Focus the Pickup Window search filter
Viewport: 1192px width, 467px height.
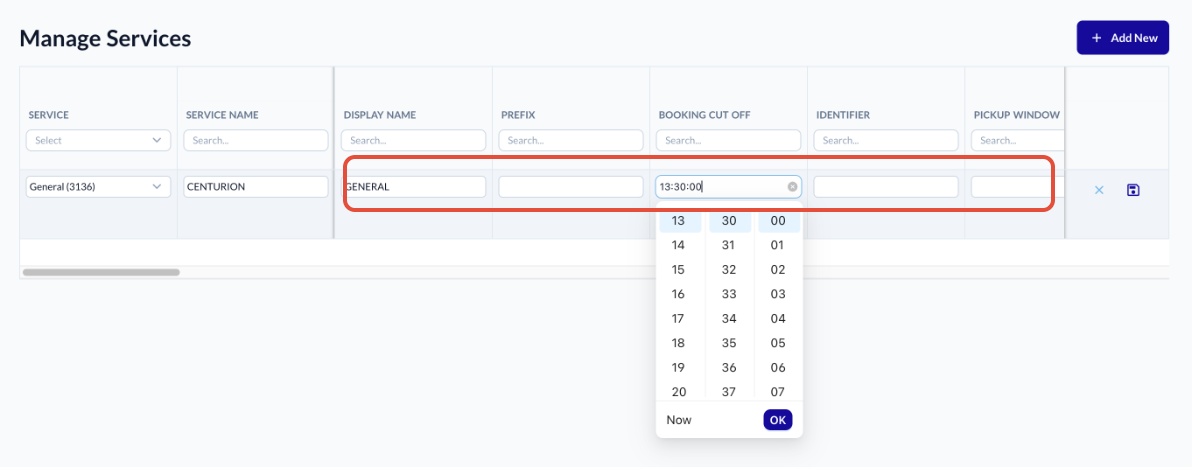[1017, 140]
